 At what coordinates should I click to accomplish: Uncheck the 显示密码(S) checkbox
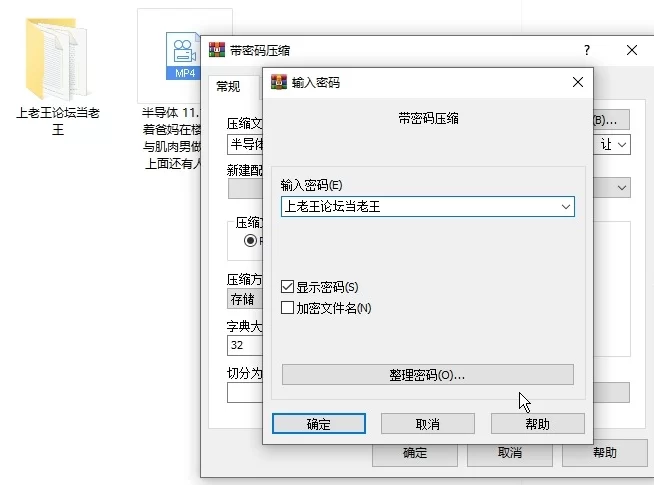pos(287,286)
